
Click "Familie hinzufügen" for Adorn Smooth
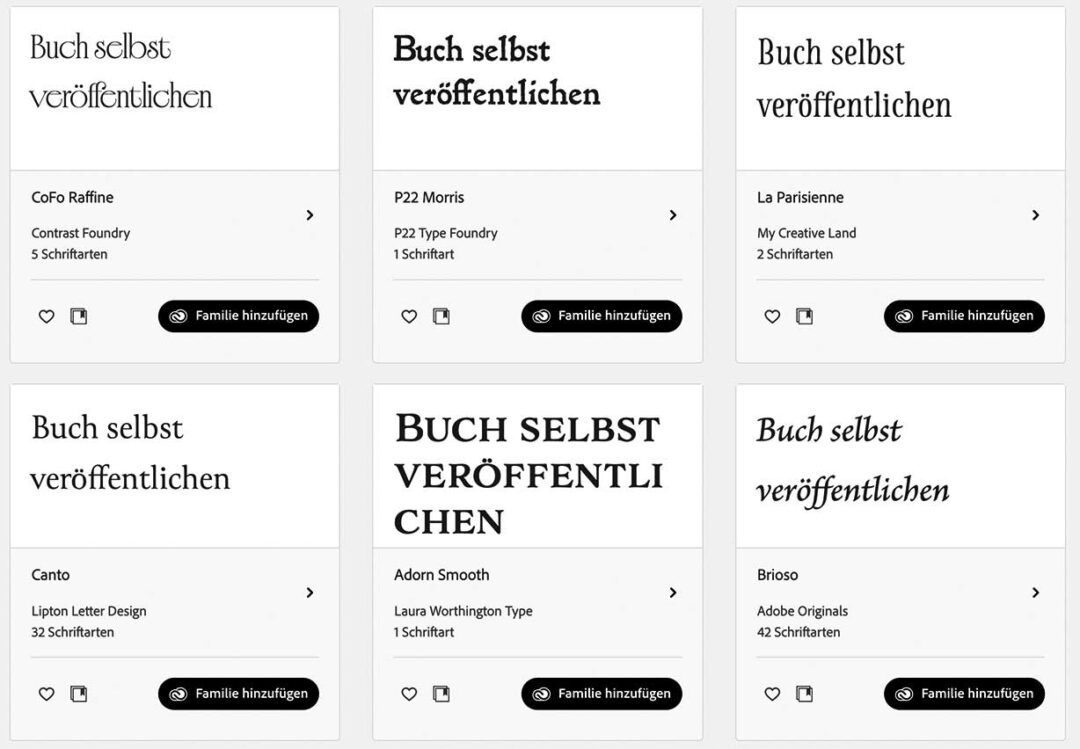[x=601, y=694]
